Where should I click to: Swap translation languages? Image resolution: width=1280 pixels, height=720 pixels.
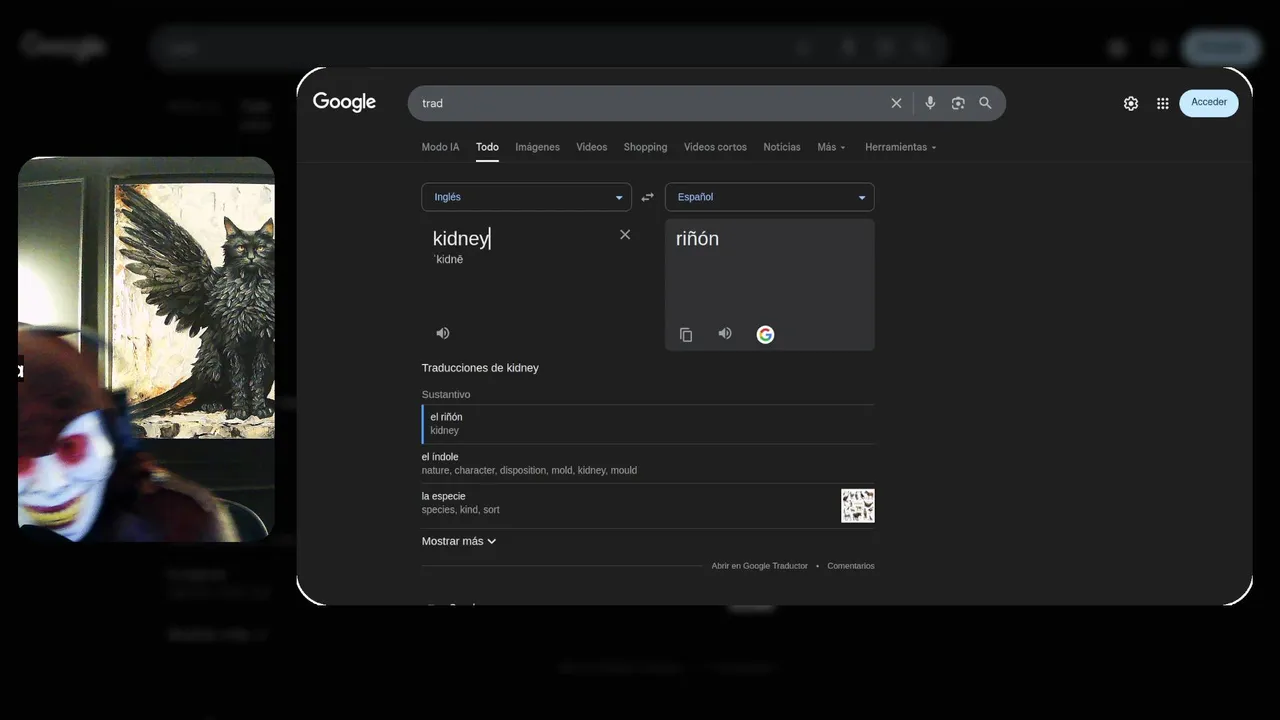pos(647,197)
